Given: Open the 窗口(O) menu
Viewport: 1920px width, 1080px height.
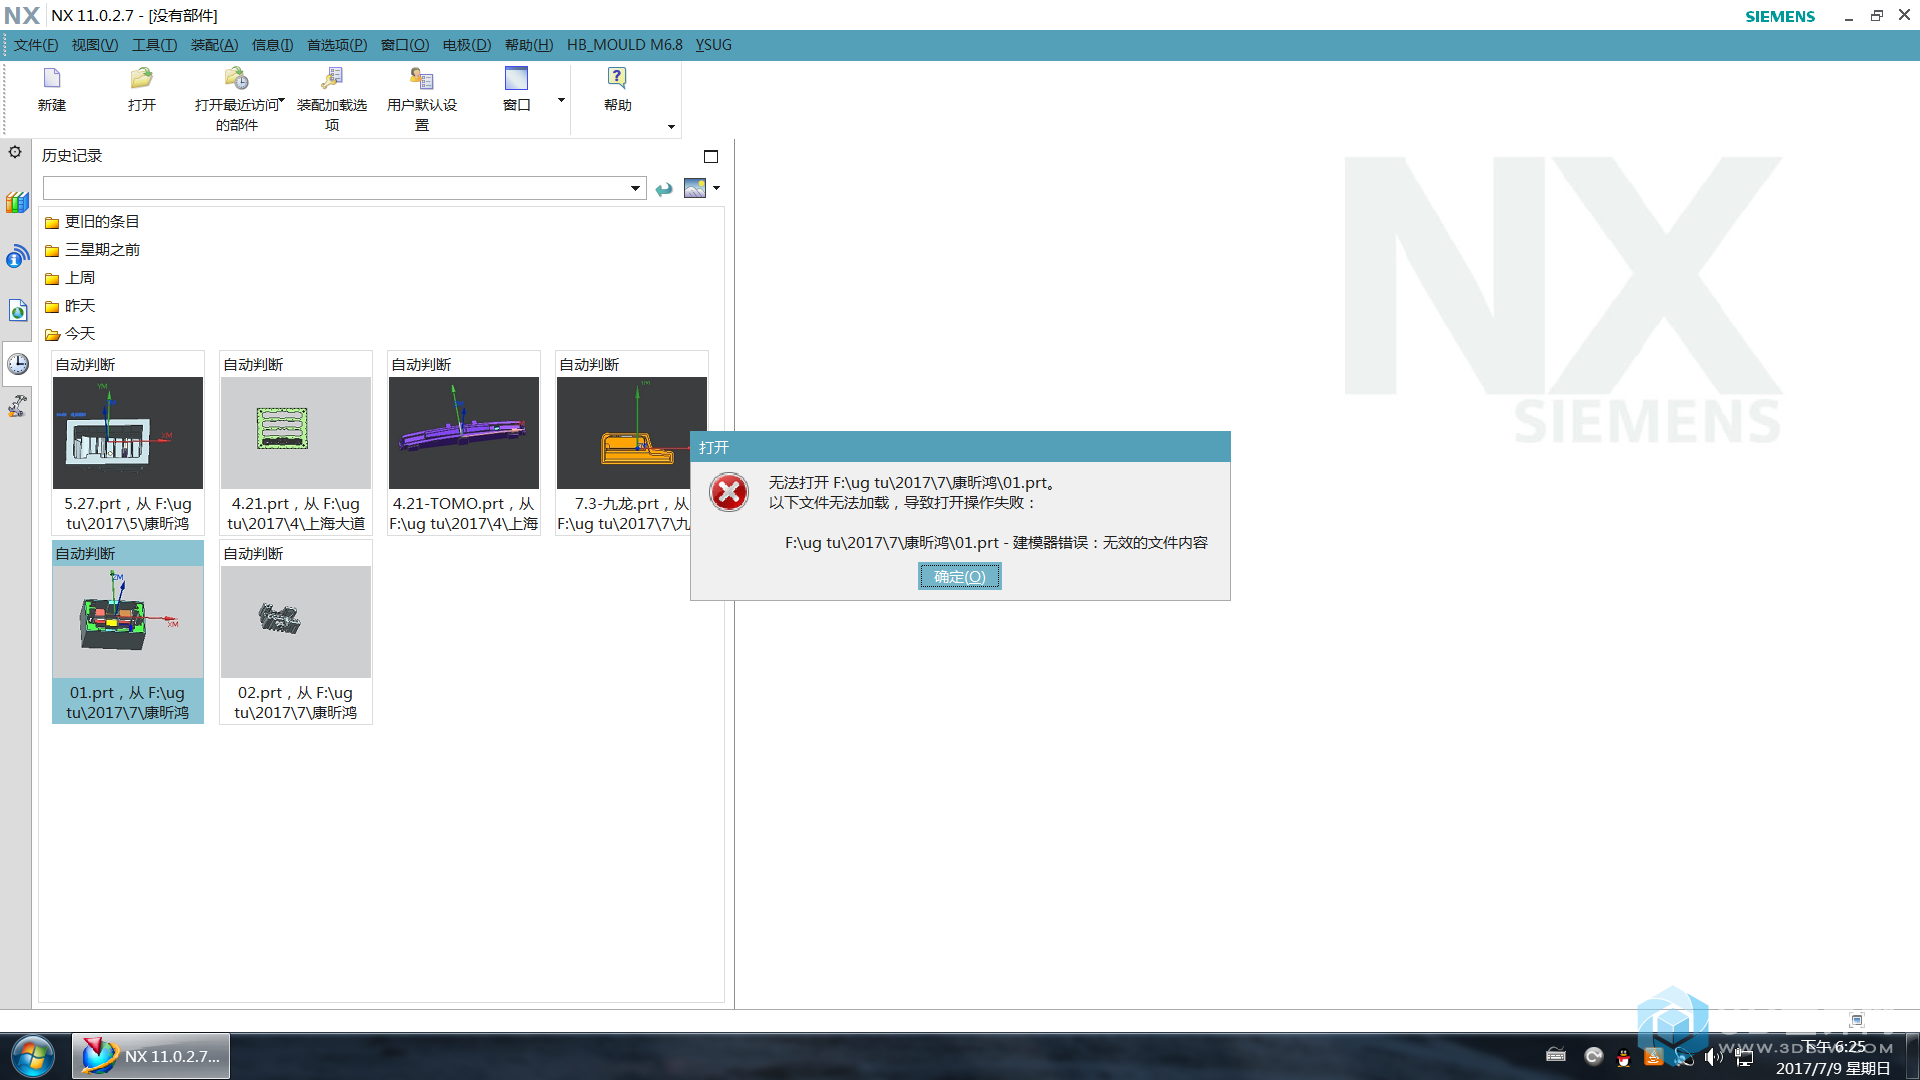Looking at the screenshot, I should (x=405, y=45).
